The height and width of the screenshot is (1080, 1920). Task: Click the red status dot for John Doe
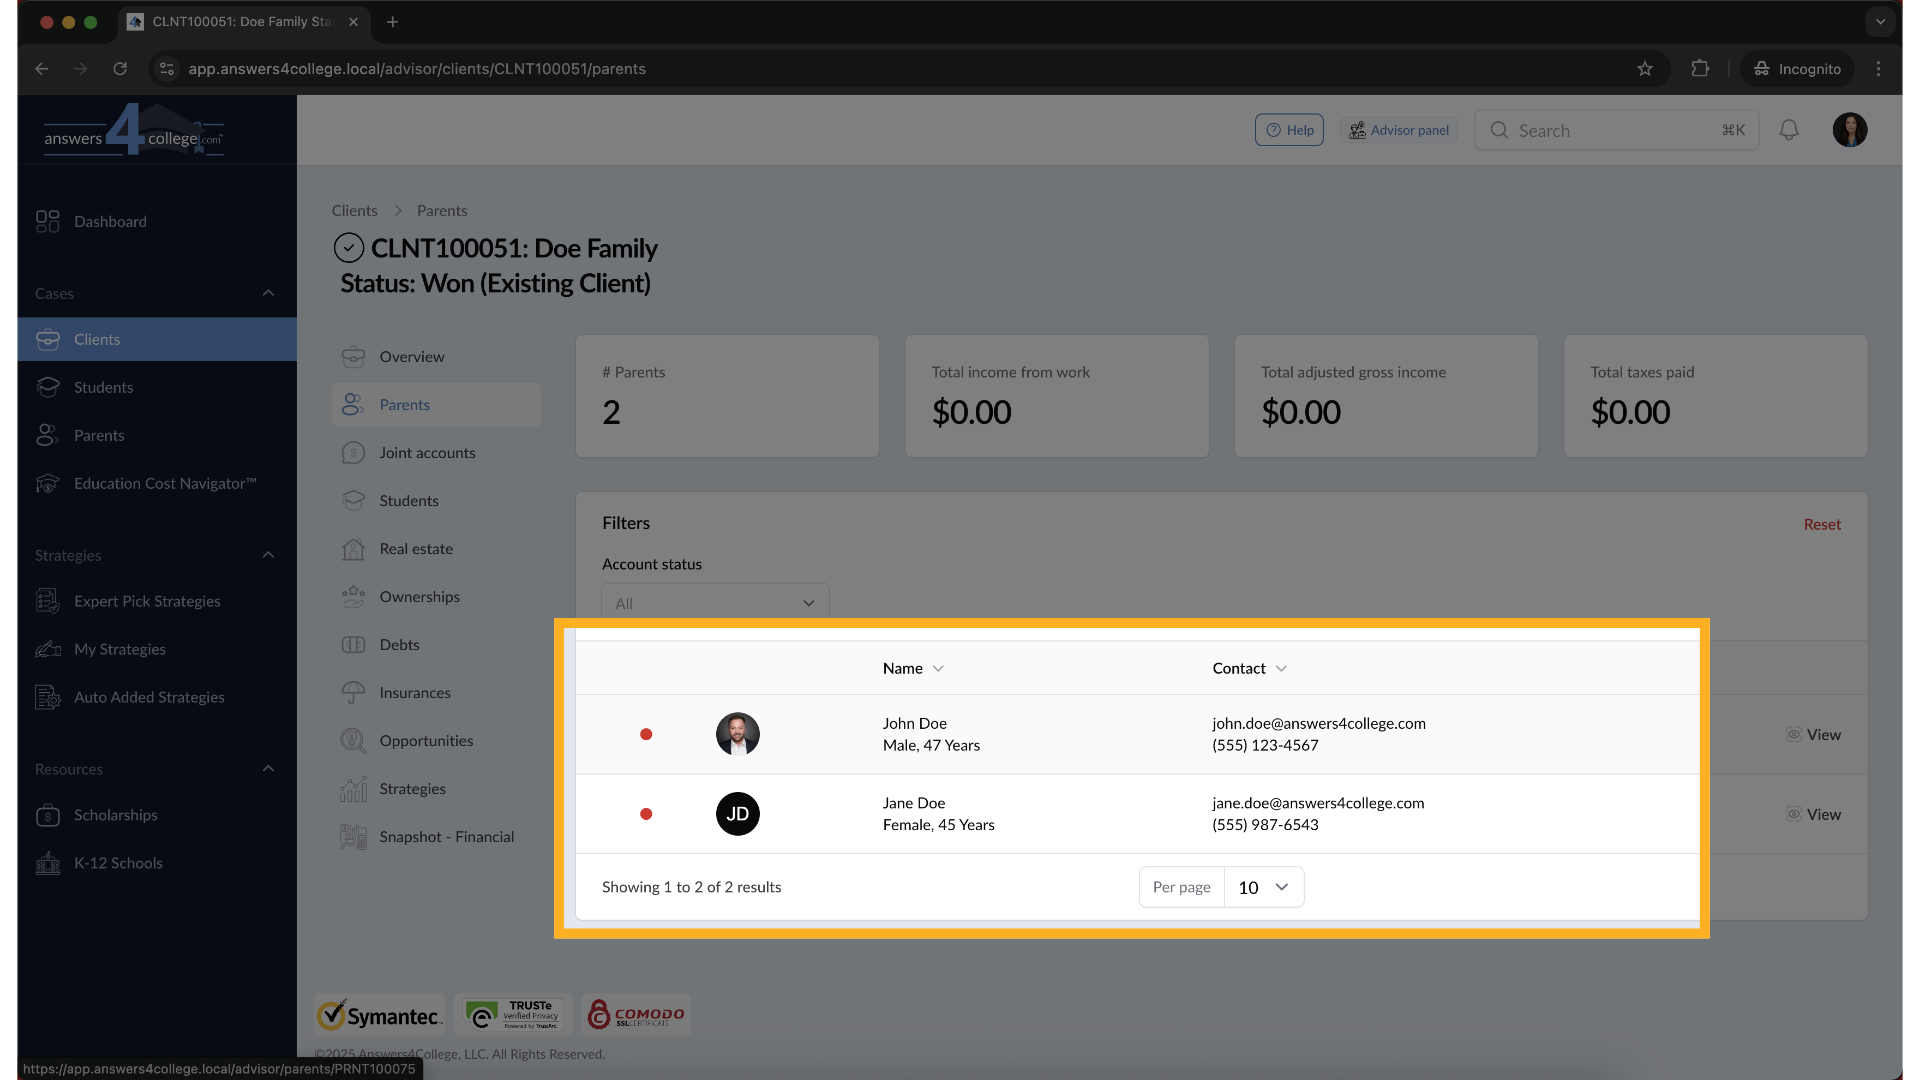coord(646,734)
